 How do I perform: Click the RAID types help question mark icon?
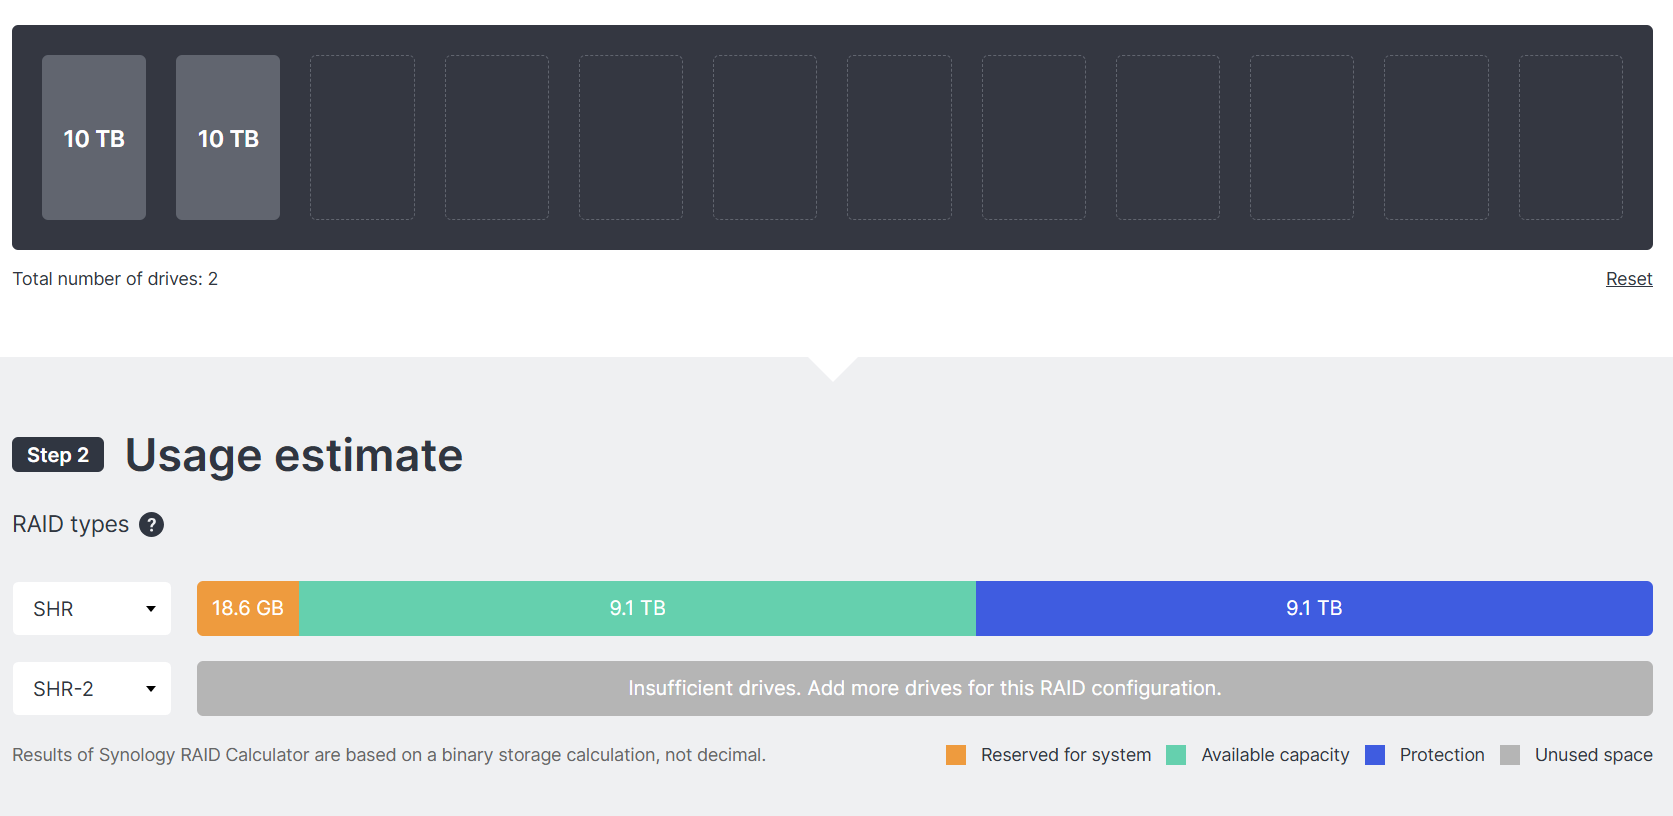pos(151,525)
